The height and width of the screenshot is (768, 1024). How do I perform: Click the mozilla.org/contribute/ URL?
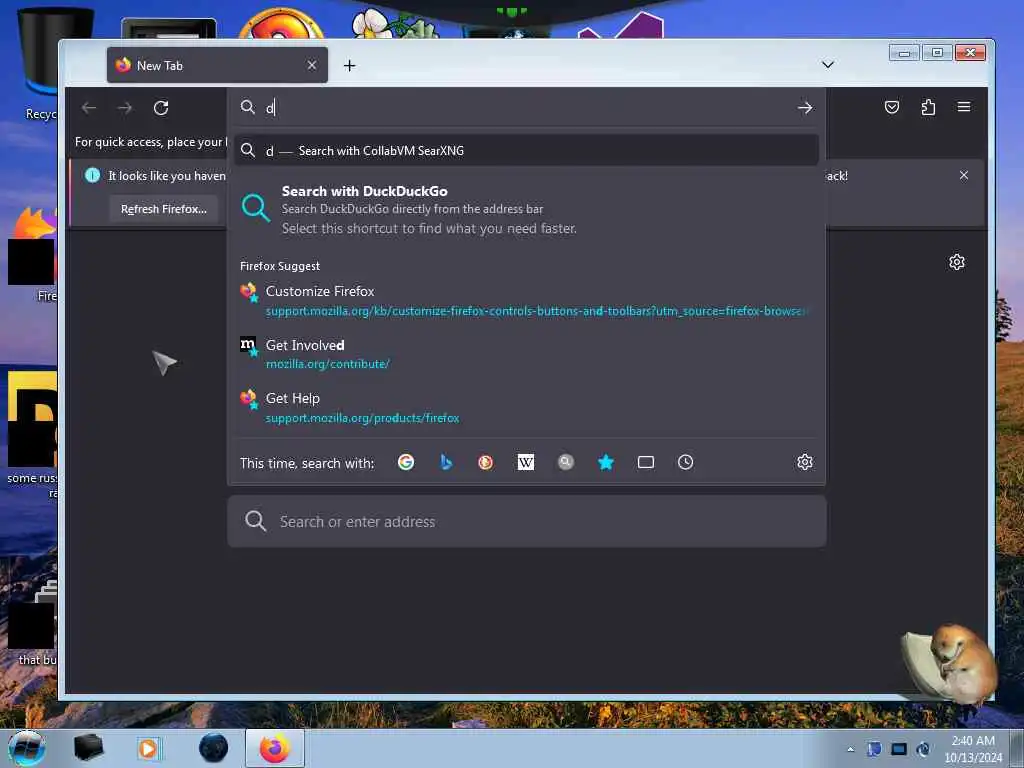click(x=327, y=364)
